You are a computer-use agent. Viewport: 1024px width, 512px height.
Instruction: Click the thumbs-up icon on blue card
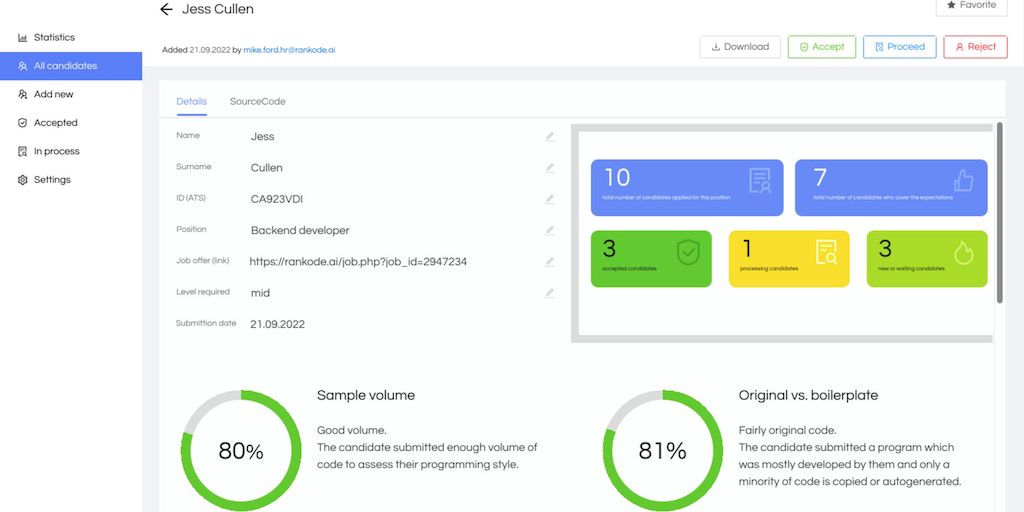pyautogui.click(x=964, y=180)
